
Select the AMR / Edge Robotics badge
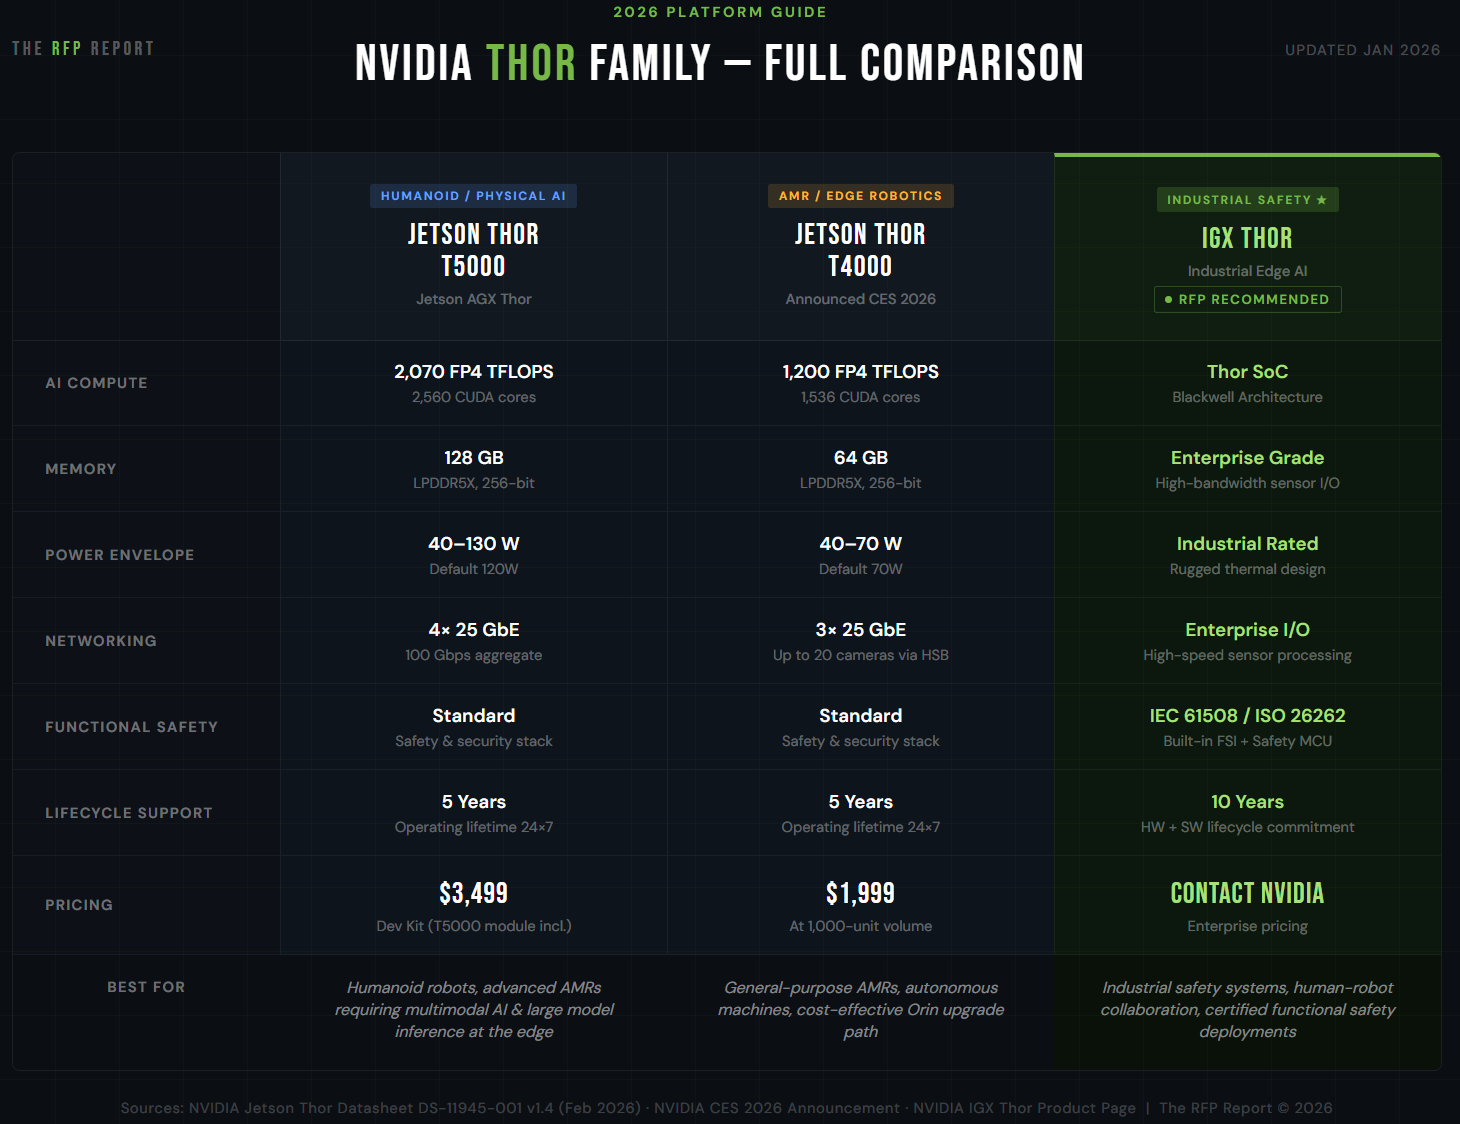tap(860, 196)
